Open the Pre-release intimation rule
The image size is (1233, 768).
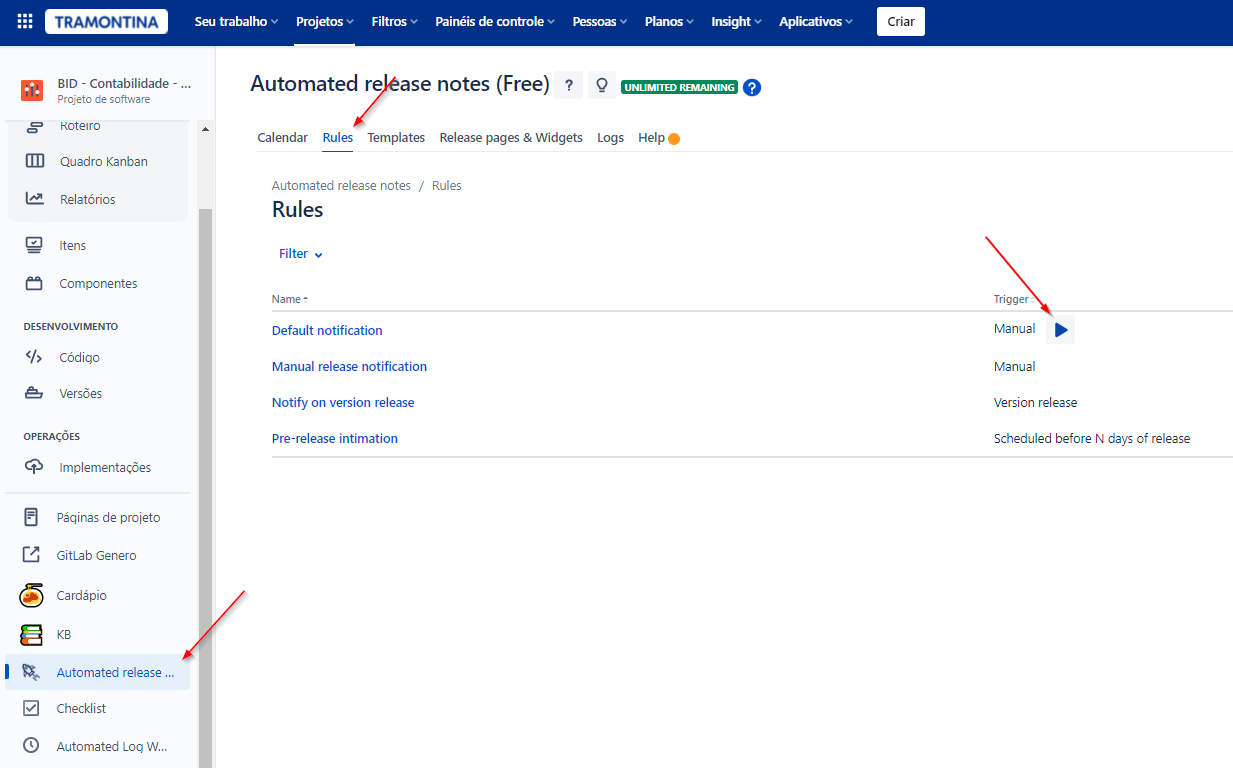(335, 438)
